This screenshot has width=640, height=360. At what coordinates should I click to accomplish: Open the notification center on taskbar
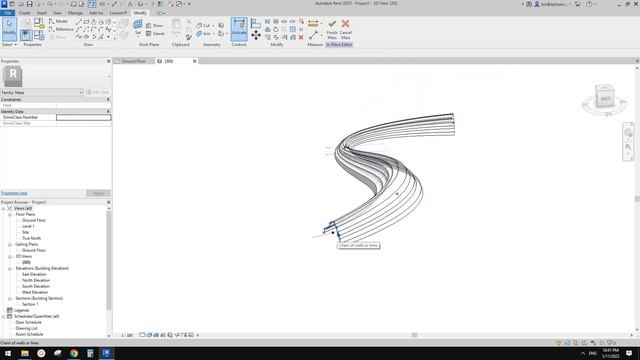(x=629, y=353)
